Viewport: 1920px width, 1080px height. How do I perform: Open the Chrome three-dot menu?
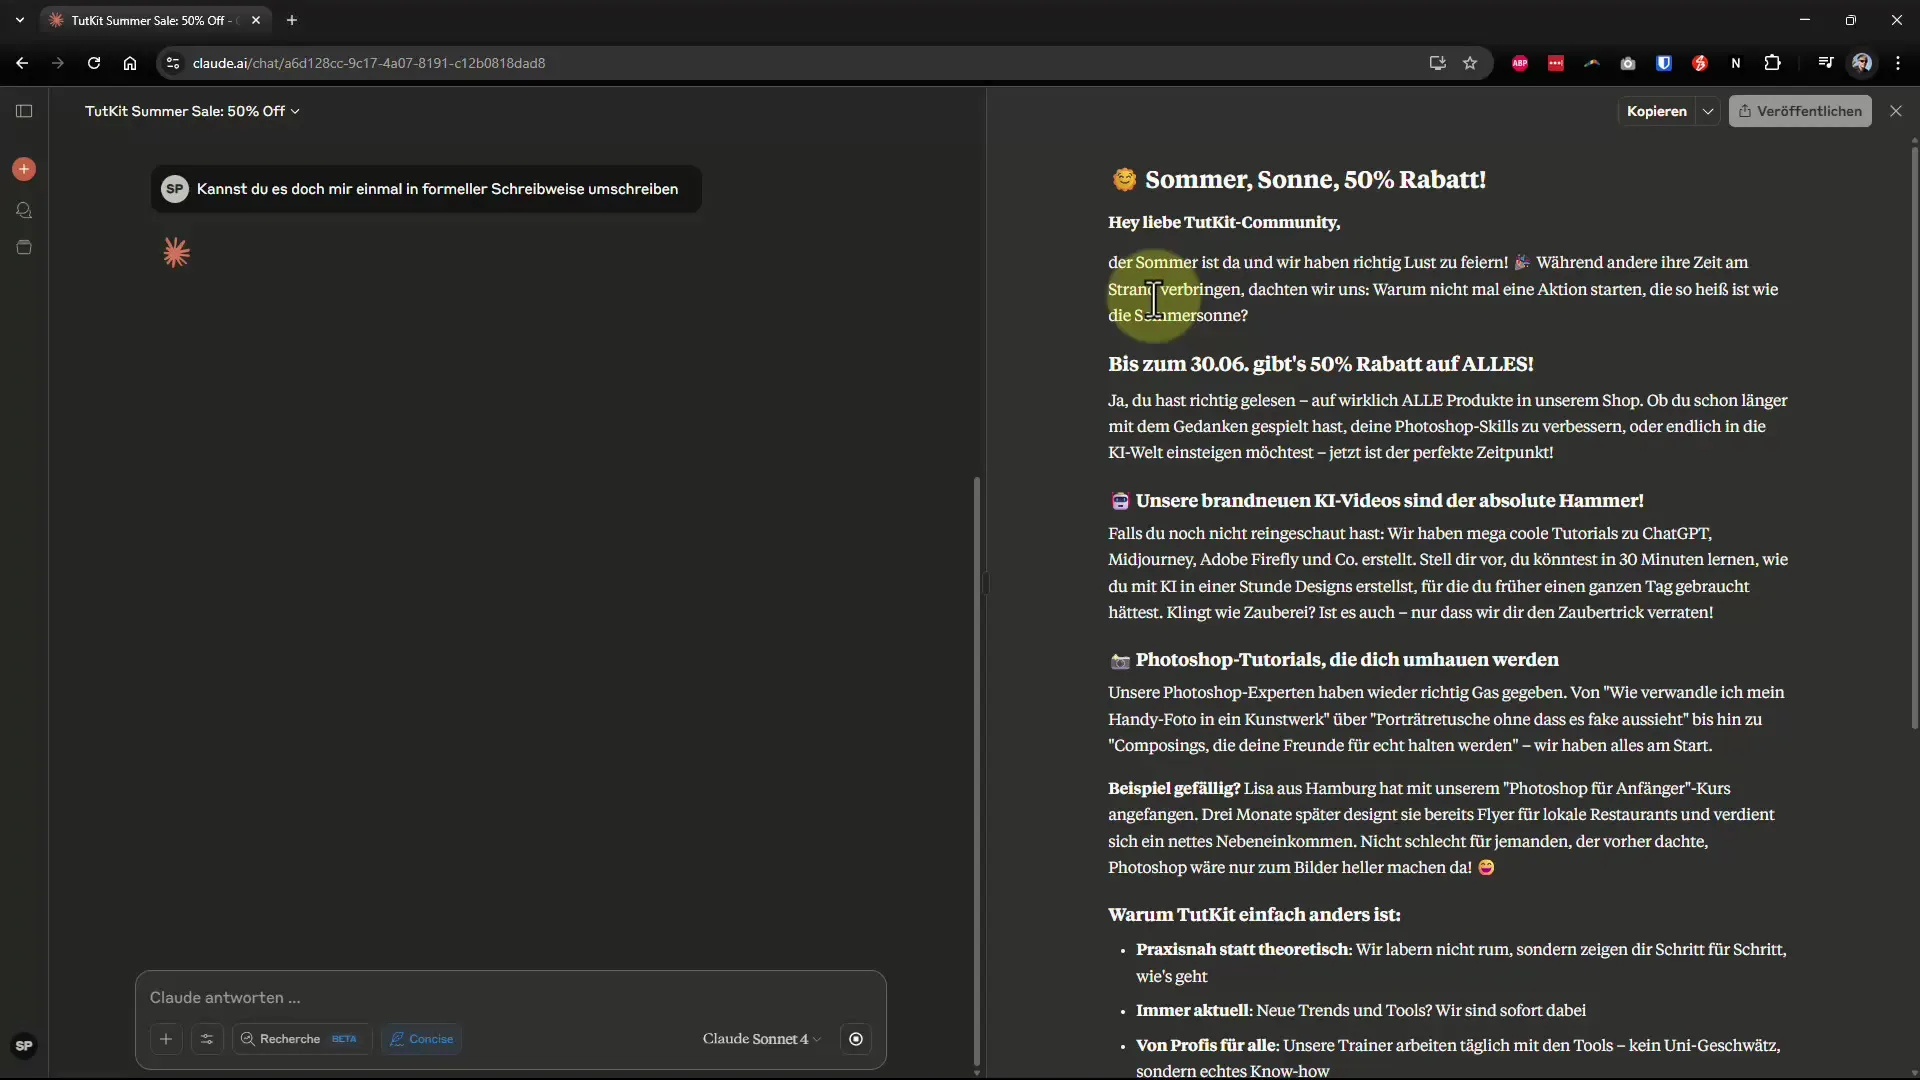pos(1898,63)
